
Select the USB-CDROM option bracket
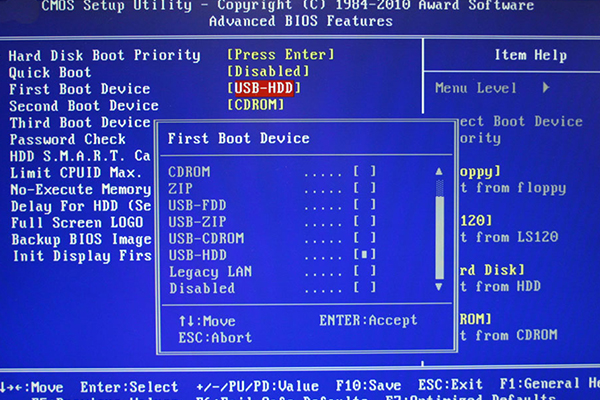[365, 238]
